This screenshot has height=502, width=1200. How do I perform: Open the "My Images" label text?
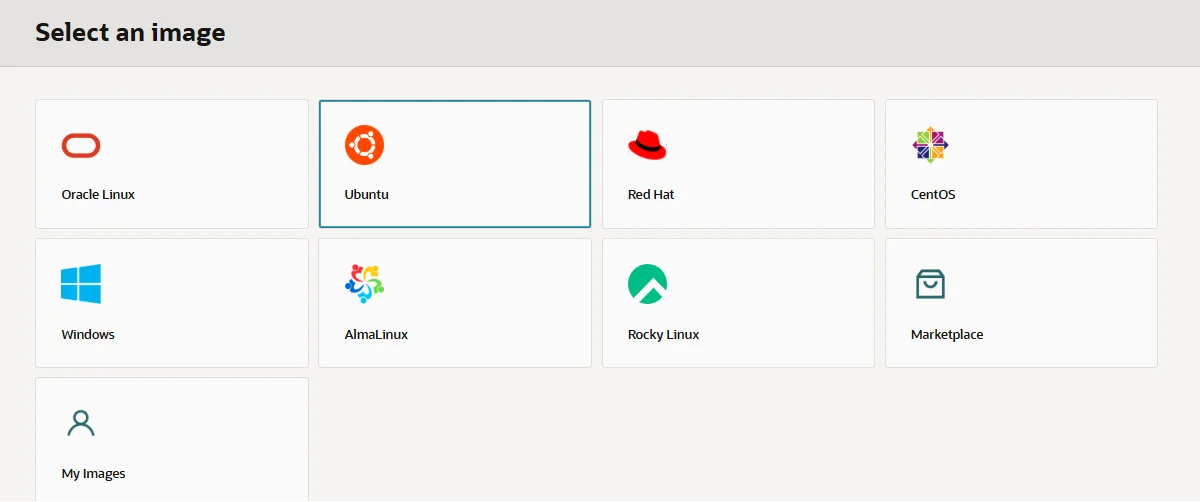click(94, 474)
